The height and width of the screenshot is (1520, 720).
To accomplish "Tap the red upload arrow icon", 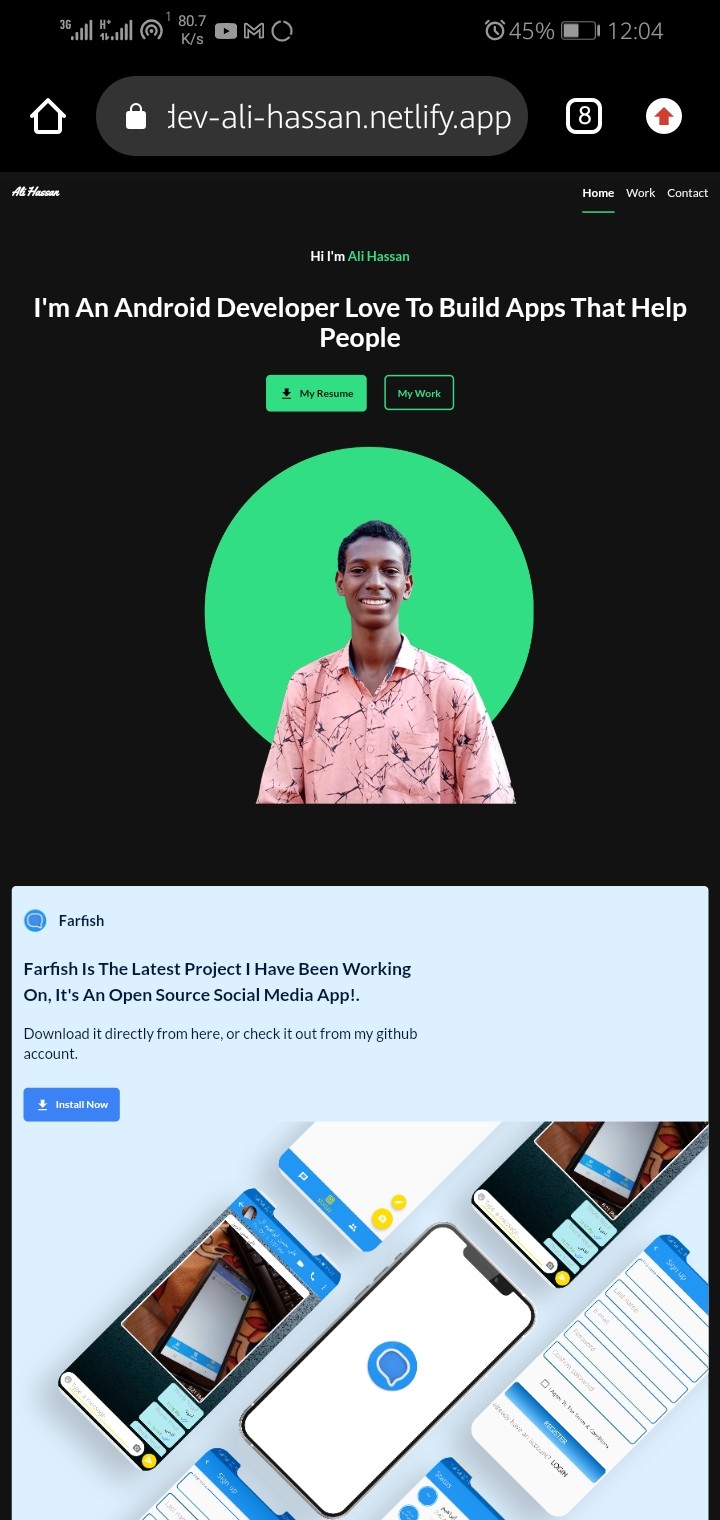I will click(663, 117).
